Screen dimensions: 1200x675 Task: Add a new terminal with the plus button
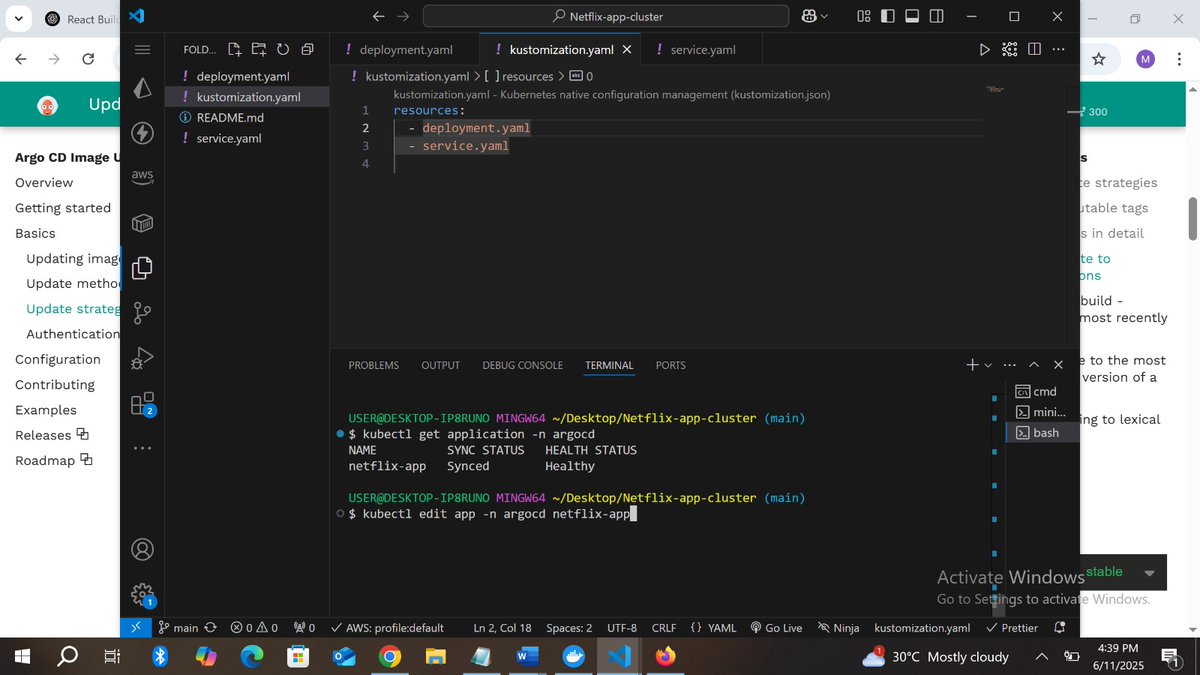coord(971,365)
